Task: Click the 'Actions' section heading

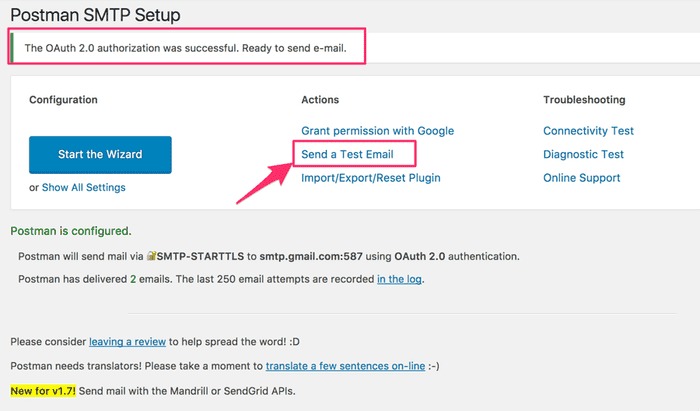Action: coord(320,100)
